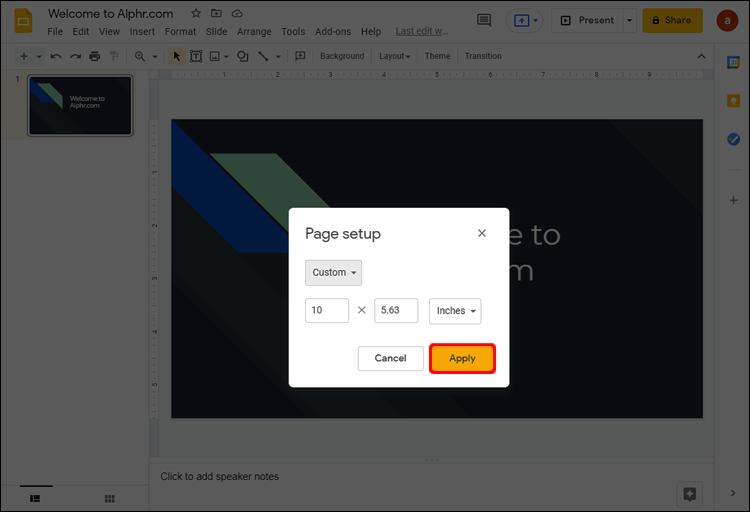Click to add speaker notes
Image resolution: width=750 pixels, height=512 pixels.
click(220, 477)
